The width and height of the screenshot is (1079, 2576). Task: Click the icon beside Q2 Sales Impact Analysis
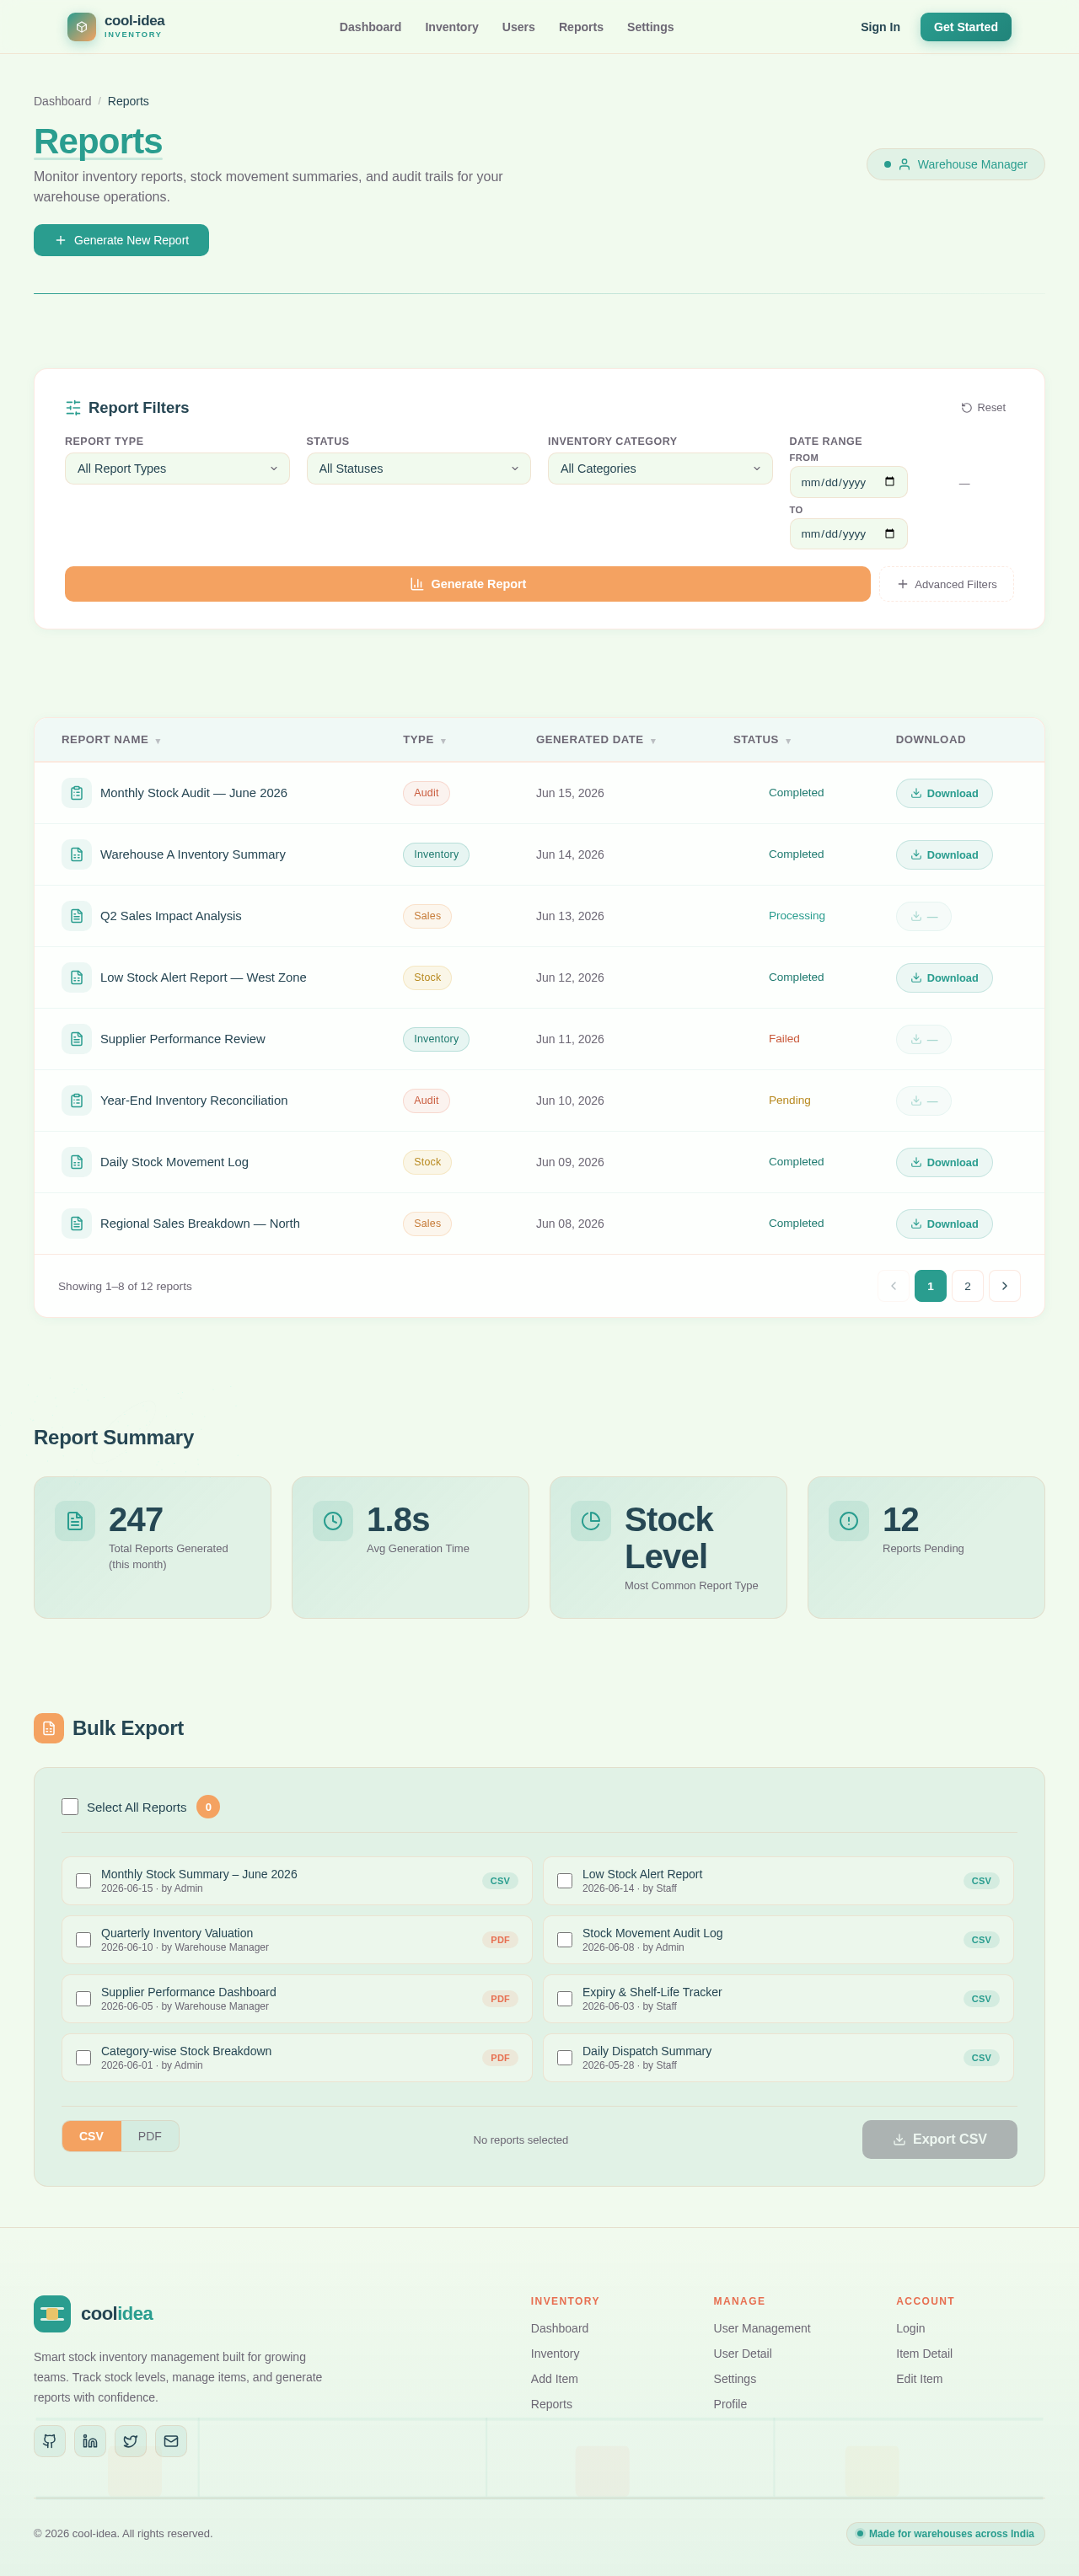[76, 916]
